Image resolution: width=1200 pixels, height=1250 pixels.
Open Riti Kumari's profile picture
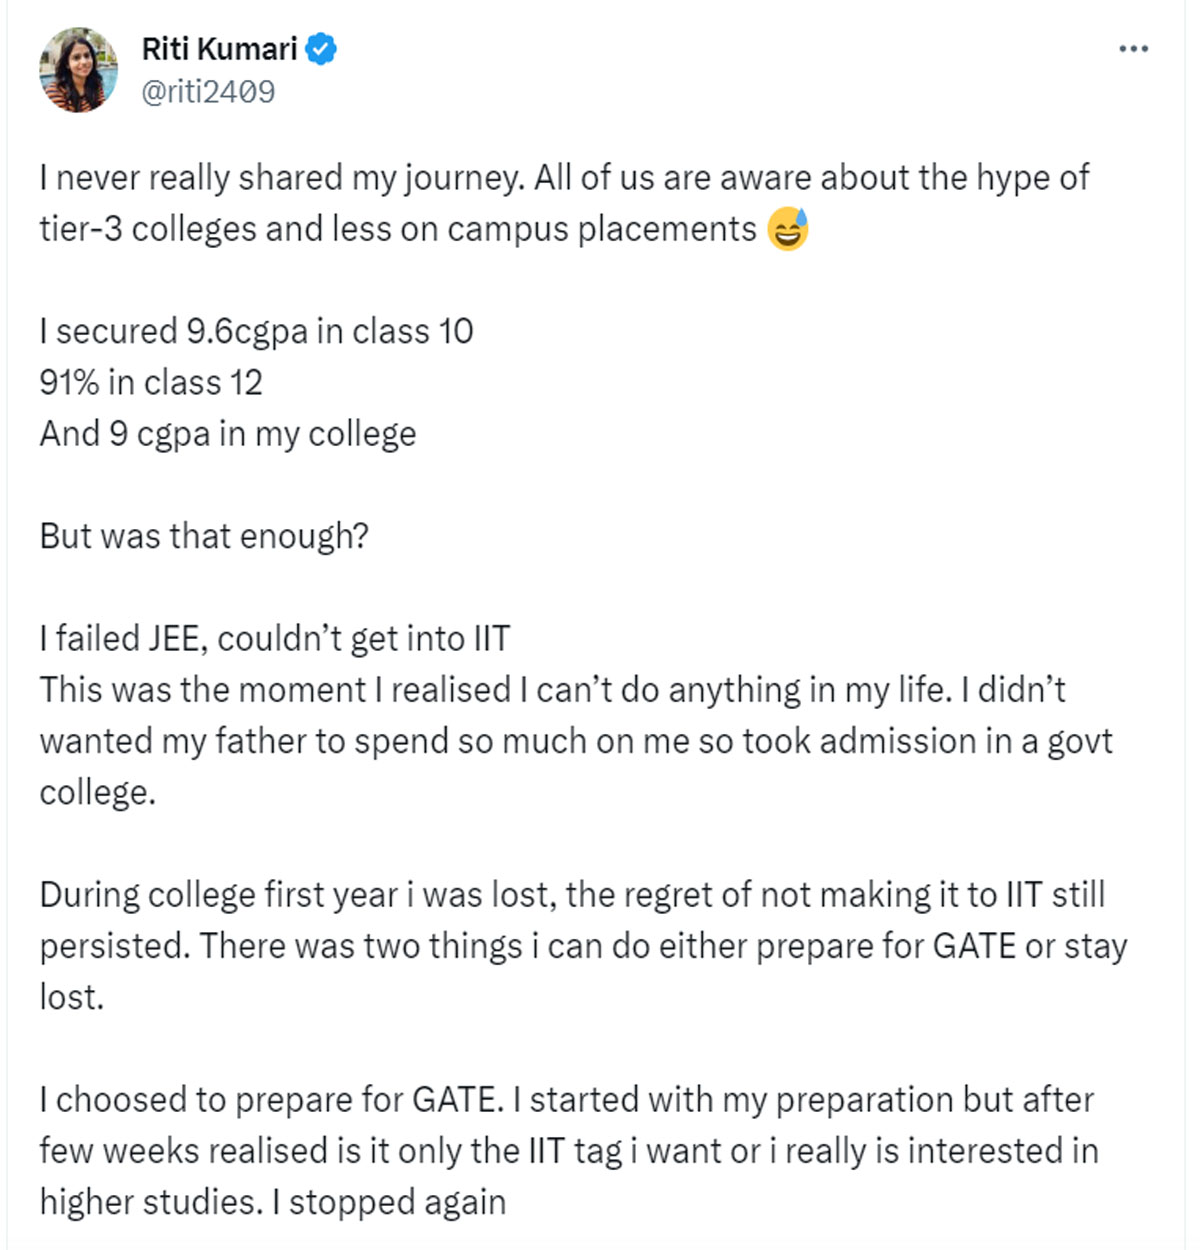79,70
